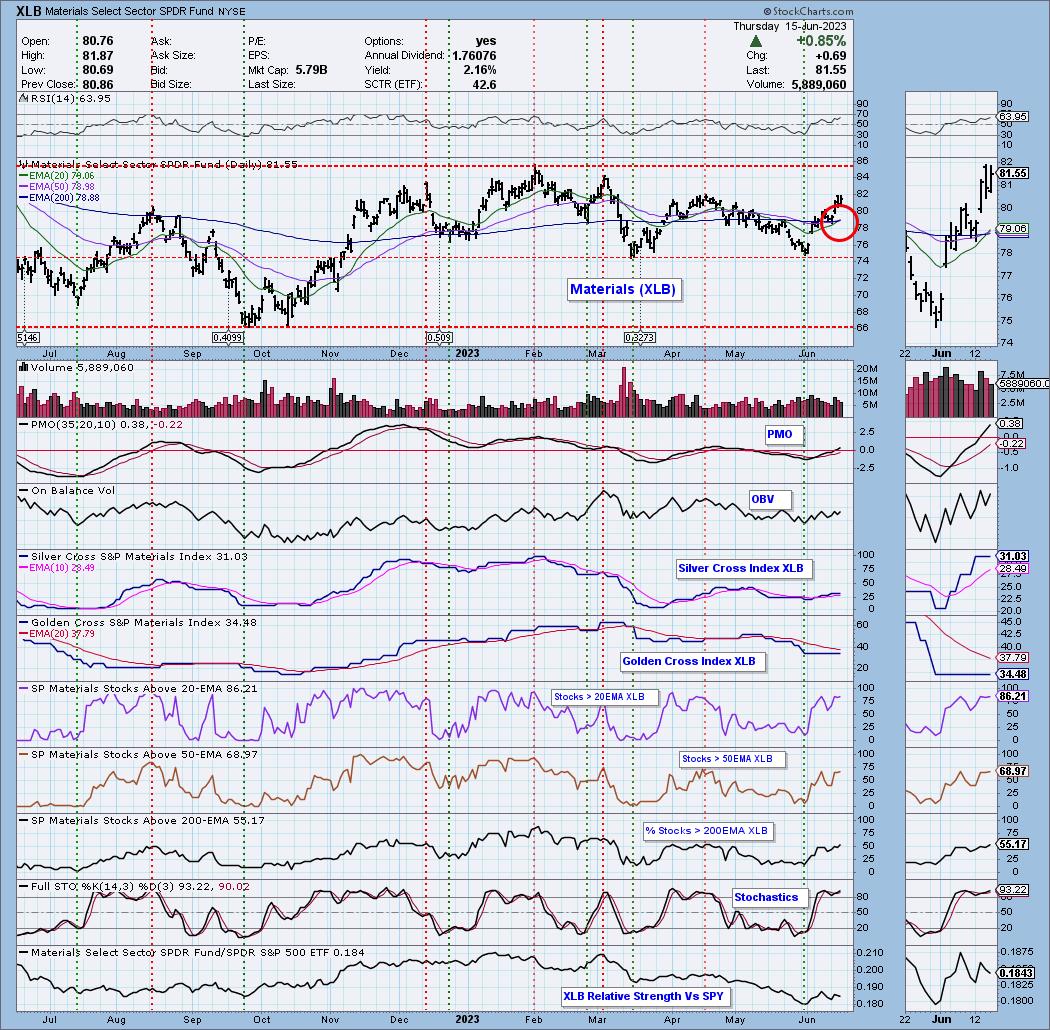Click the XLB ticker symbol in header
1050x1030 pixels.
tap(29, 11)
